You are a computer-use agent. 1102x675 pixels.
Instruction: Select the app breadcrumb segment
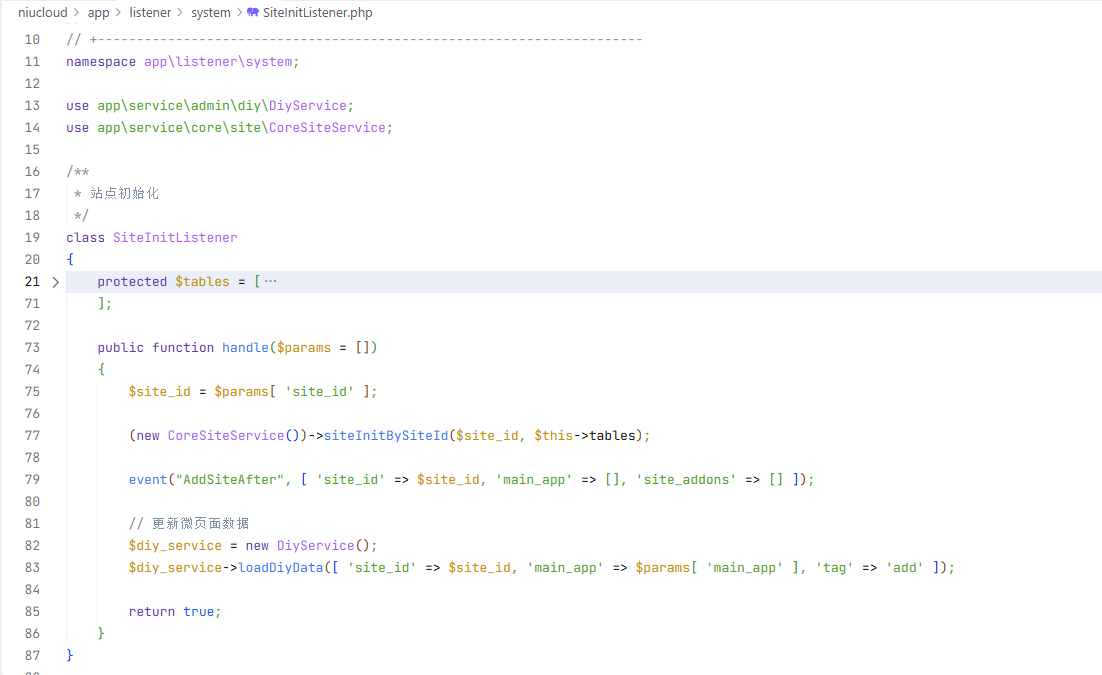[99, 13]
